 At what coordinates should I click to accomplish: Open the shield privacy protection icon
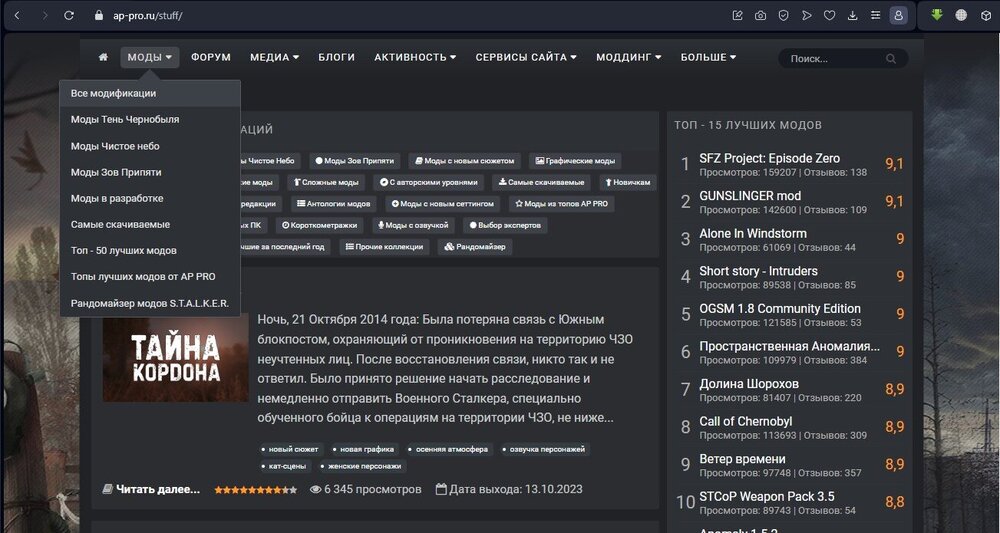783,15
